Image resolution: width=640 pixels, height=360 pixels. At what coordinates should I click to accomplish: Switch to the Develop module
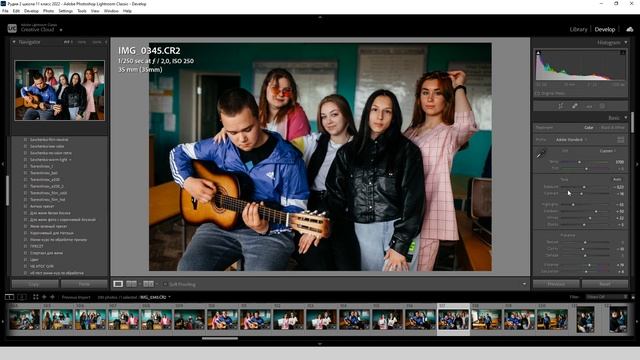pos(604,29)
